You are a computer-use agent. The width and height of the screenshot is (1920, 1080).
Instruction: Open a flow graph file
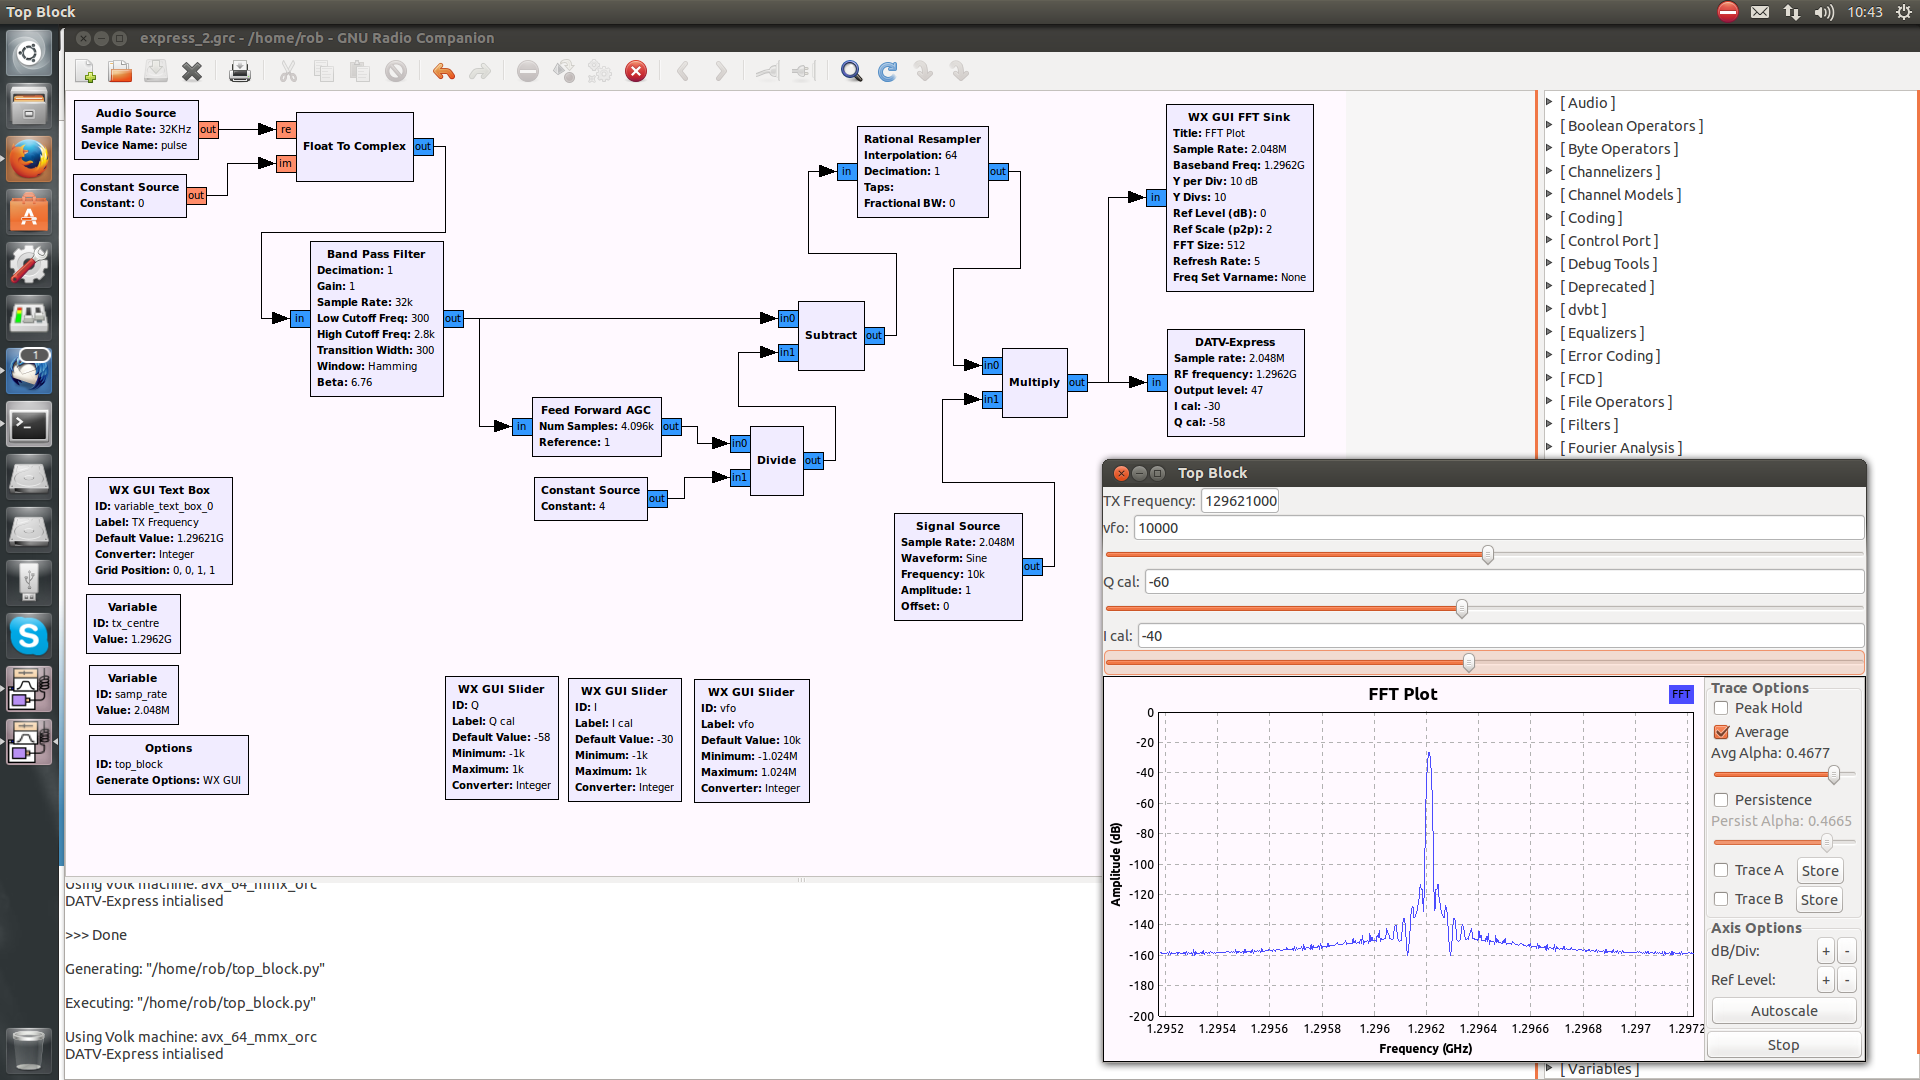coord(120,71)
